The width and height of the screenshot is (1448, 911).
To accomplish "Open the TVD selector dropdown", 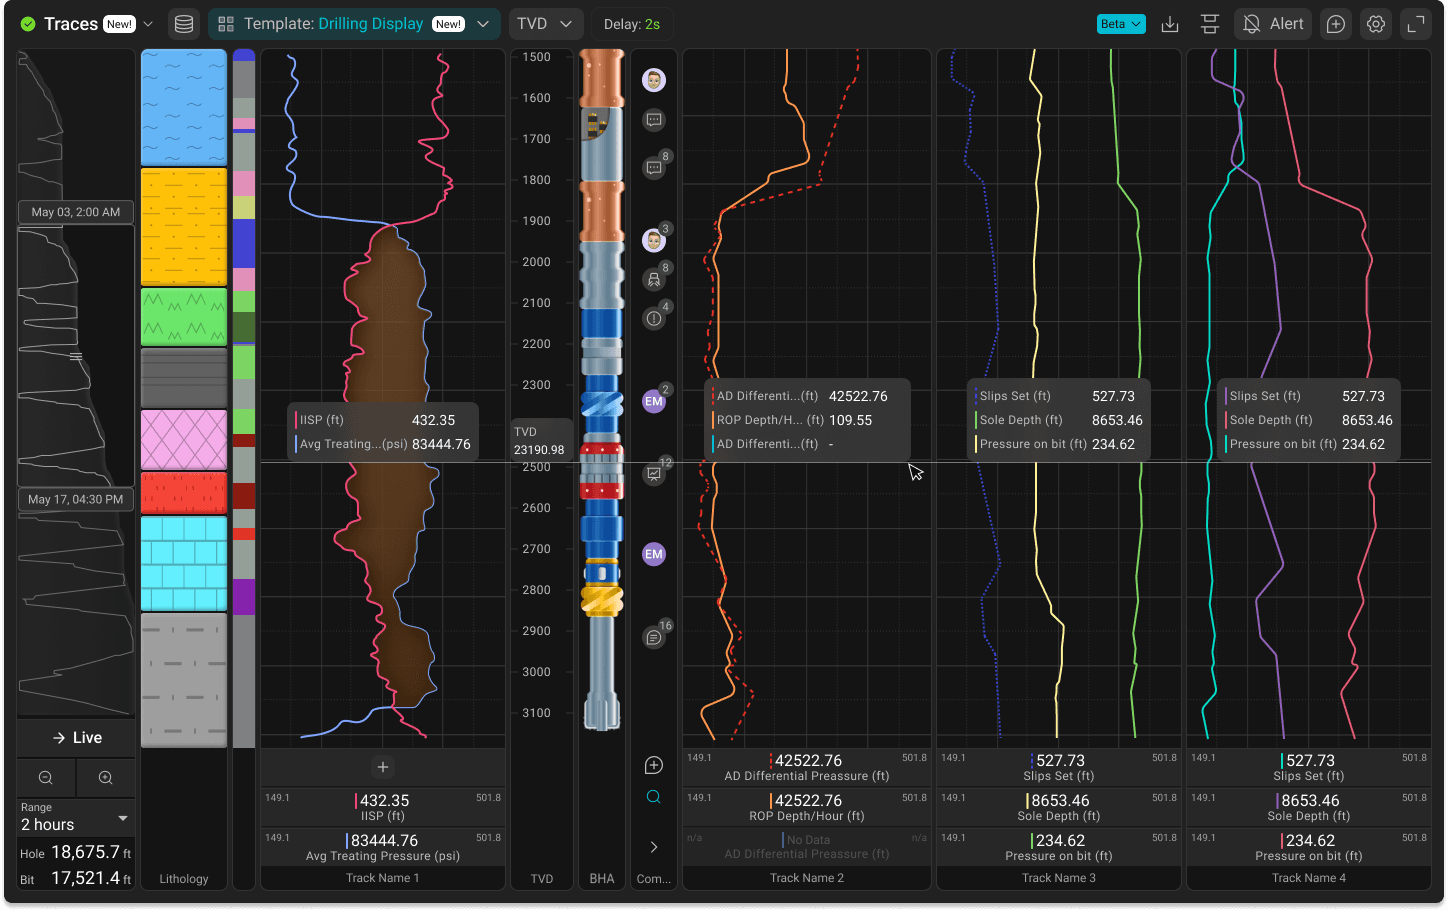I will 545,24.
